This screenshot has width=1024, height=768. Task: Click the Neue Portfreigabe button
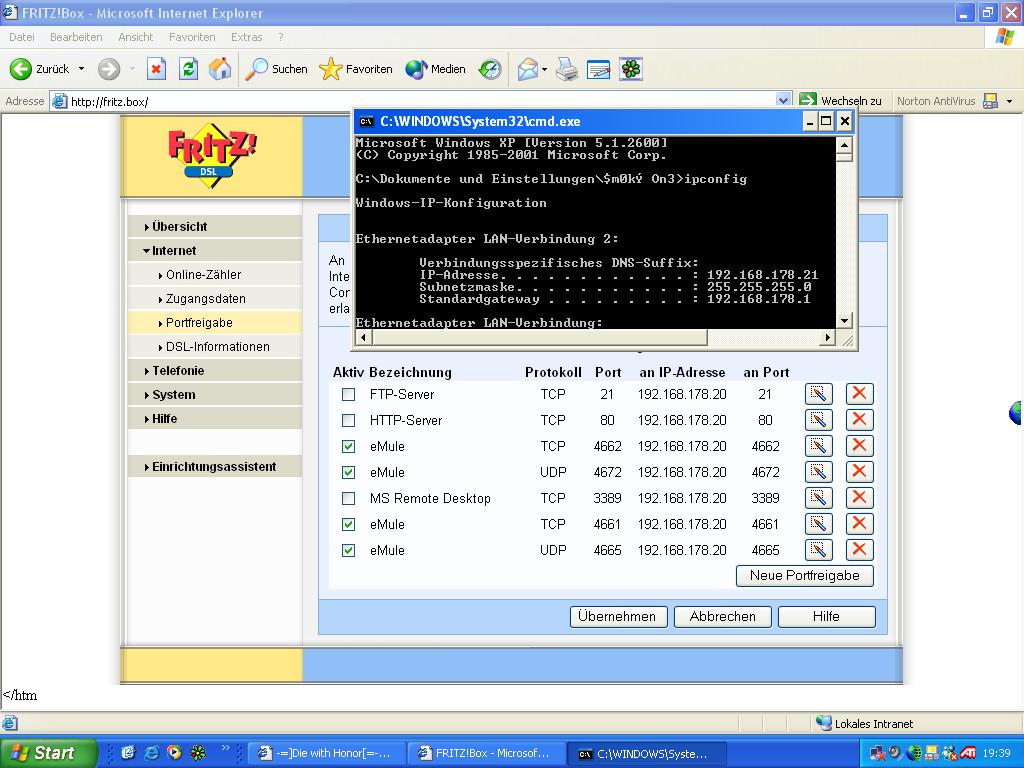click(x=804, y=576)
